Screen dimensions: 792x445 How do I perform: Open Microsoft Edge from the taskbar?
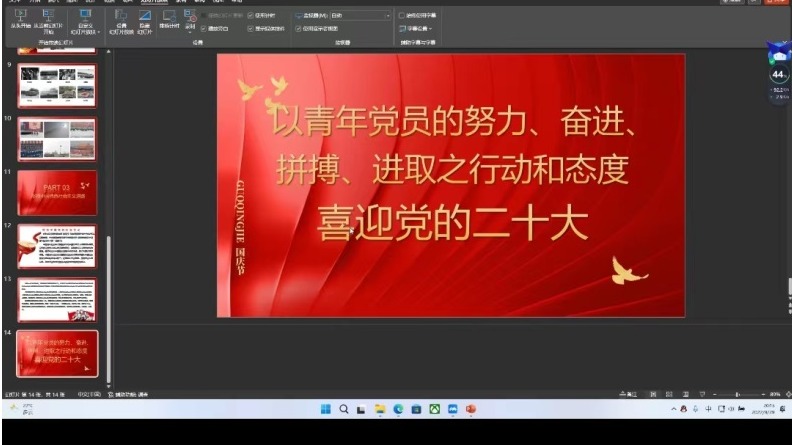(398, 410)
